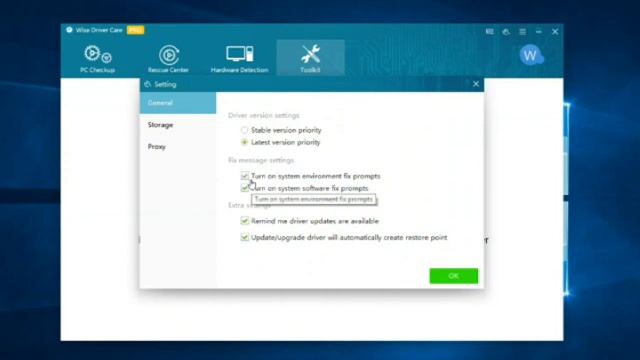This screenshot has width=640, height=360.
Task: Open the Rescue Center section
Action: pos(168,58)
